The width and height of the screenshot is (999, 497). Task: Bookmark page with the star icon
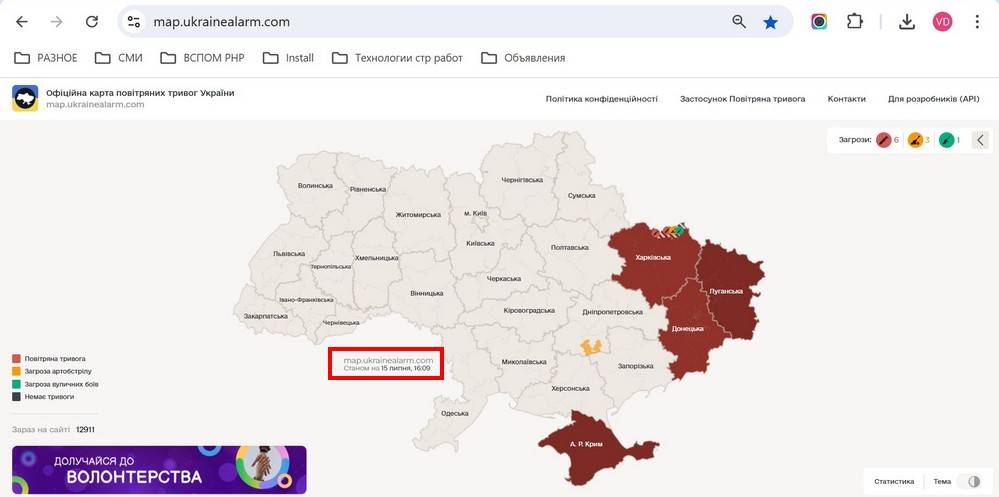(x=770, y=22)
